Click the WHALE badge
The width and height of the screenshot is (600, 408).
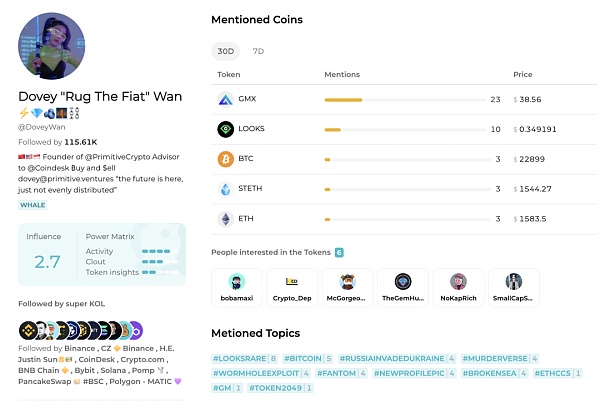click(x=33, y=205)
